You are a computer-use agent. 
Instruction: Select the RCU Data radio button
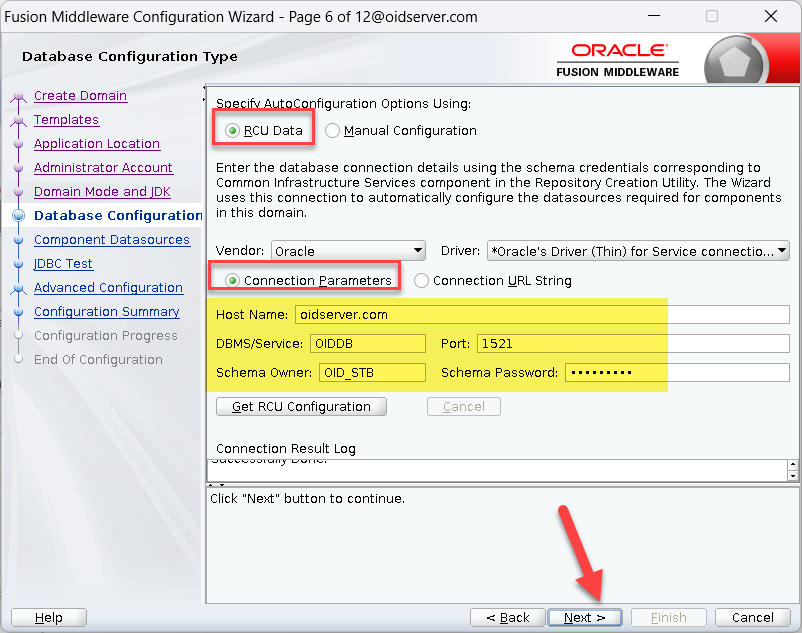click(233, 130)
